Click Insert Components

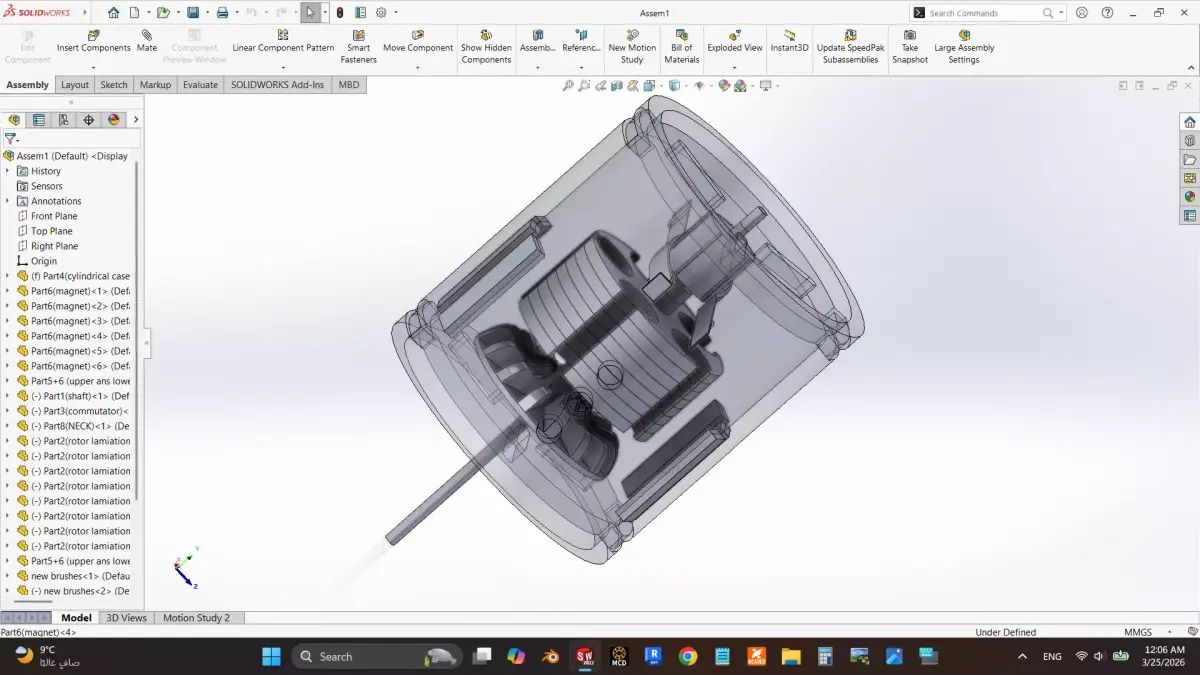pyautogui.click(x=94, y=41)
